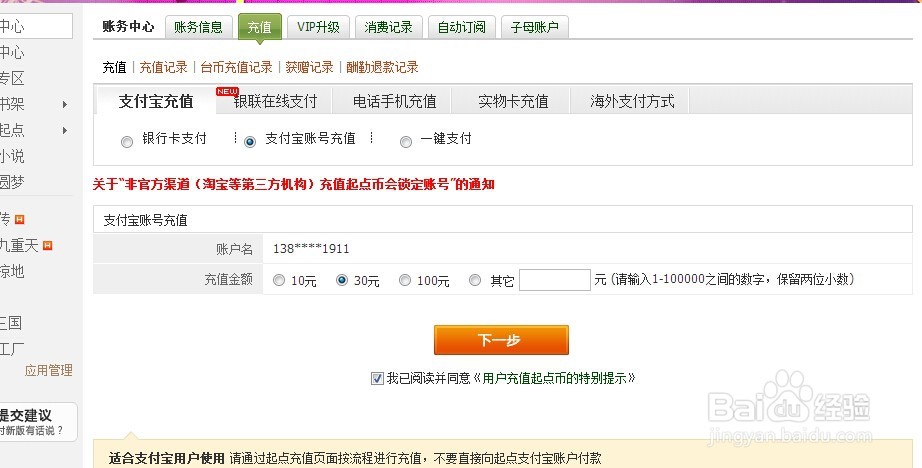Open the 应用管理 sidebar link
This screenshot has width=922, height=468.
coord(49,370)
